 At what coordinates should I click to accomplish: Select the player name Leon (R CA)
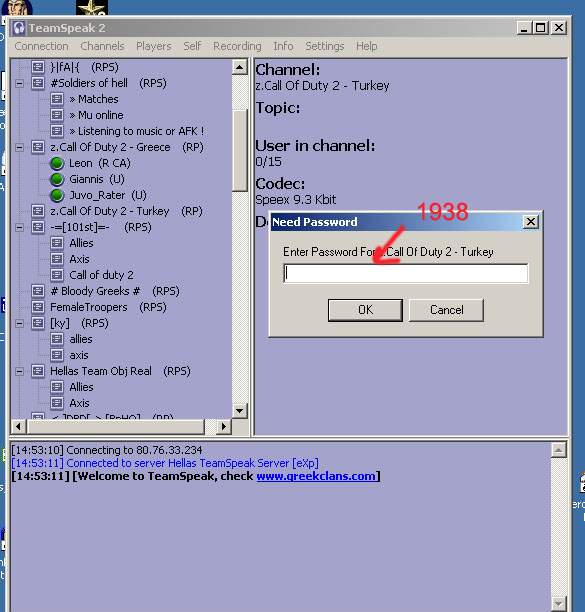click(100, 163)
